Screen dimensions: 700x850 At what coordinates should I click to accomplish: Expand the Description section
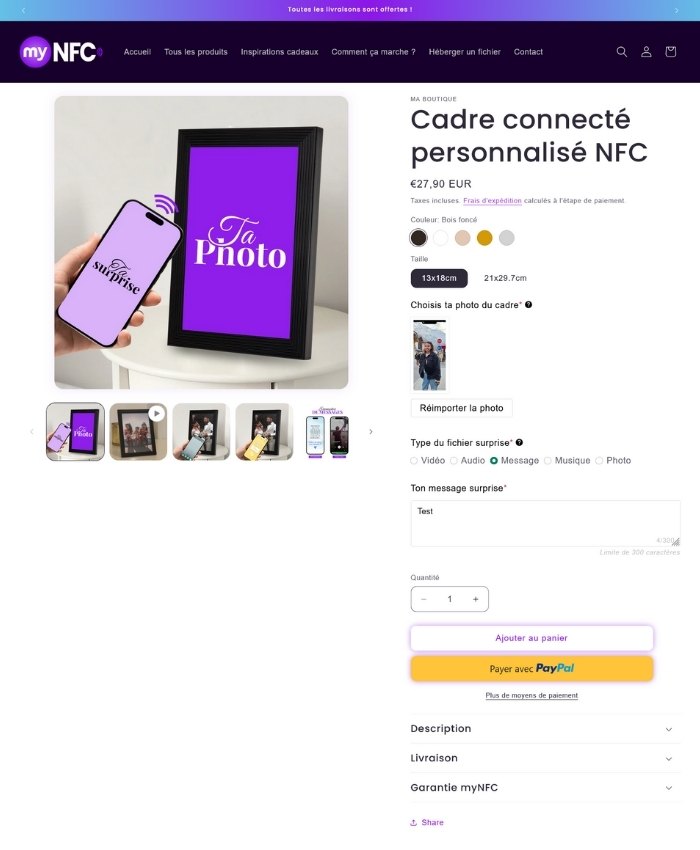[x=545, y=729]
